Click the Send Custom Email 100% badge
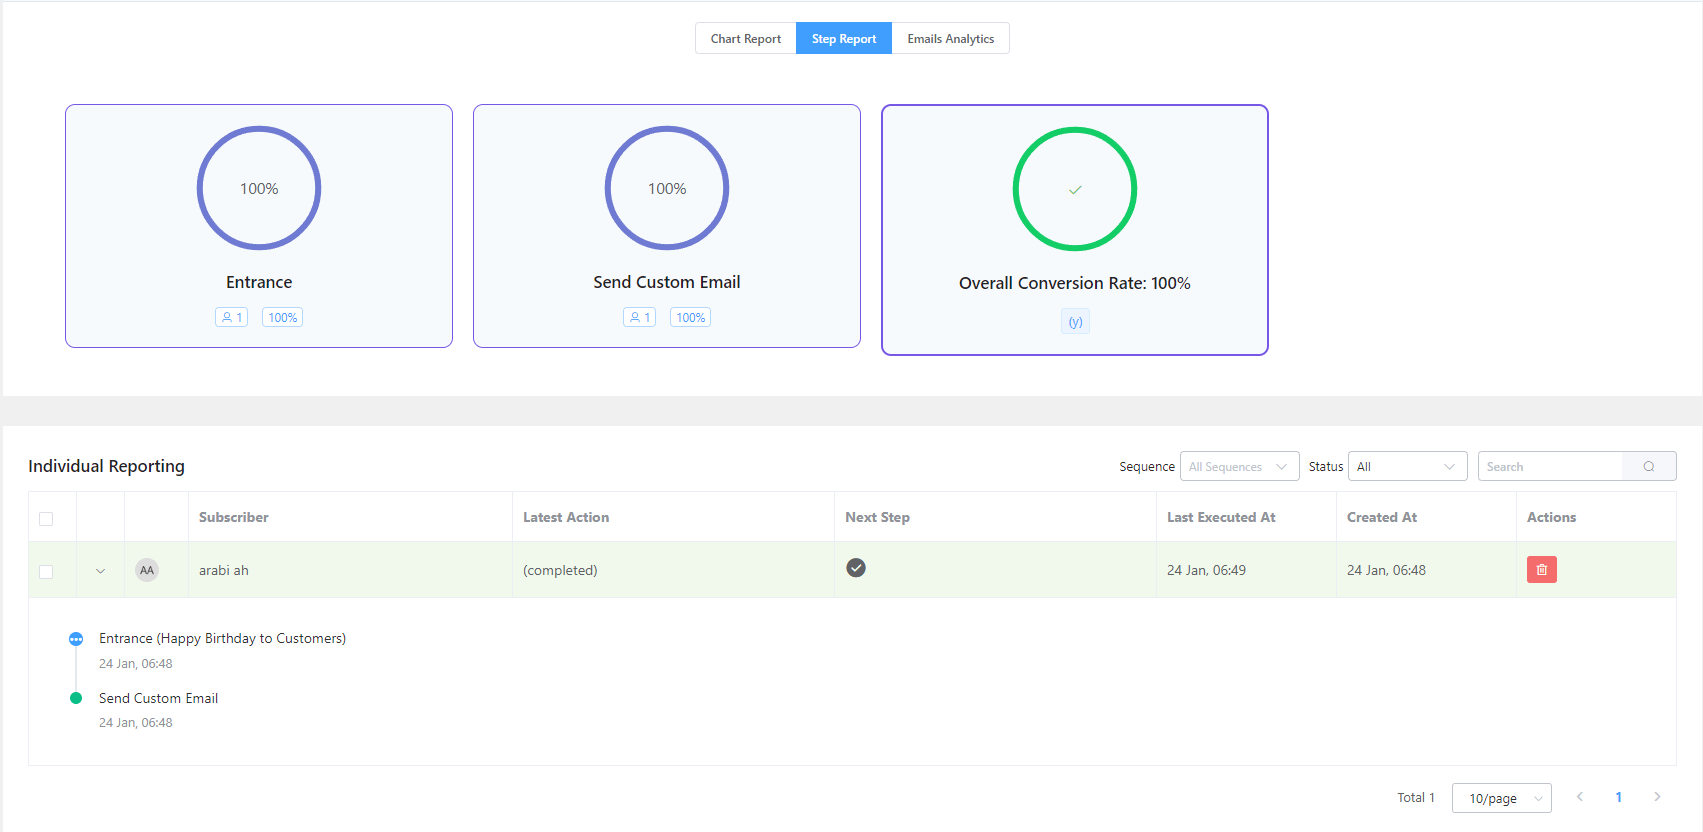 point(691,317)
